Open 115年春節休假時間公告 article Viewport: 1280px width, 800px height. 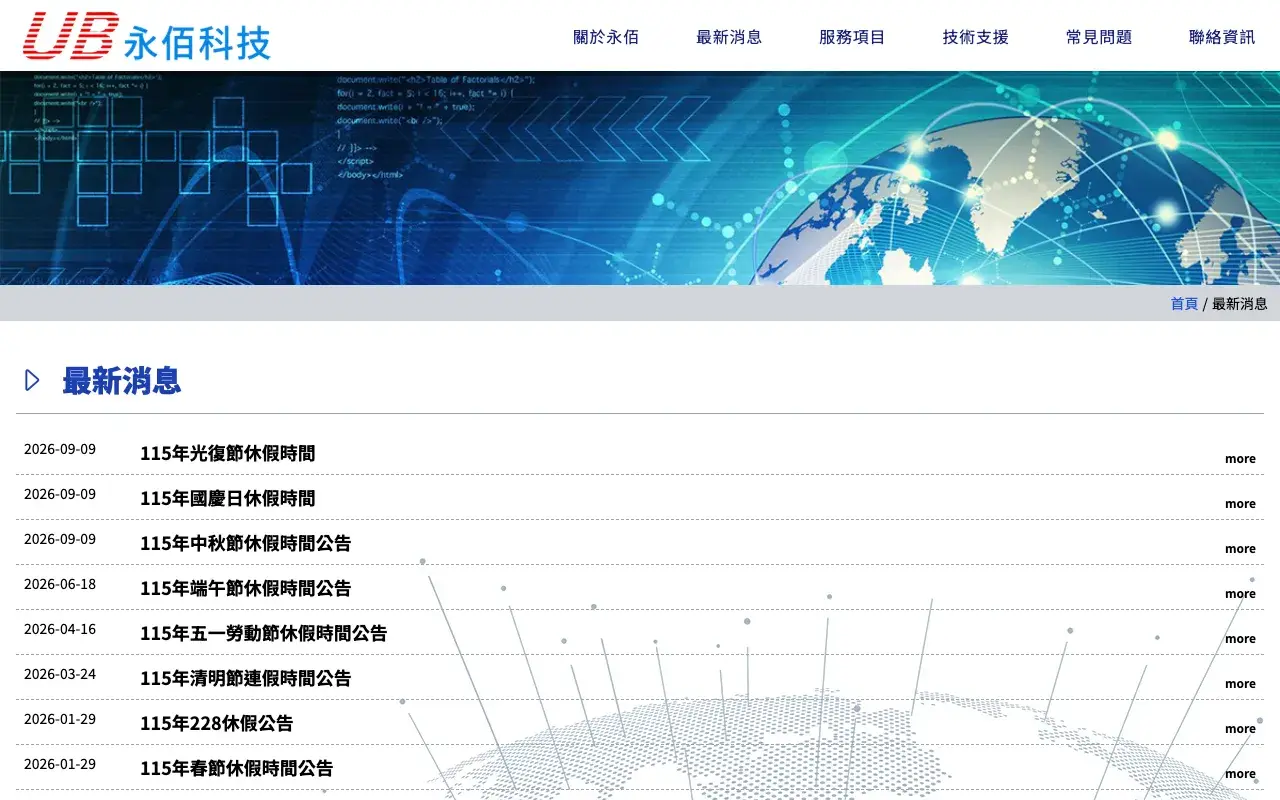point(236,768)
